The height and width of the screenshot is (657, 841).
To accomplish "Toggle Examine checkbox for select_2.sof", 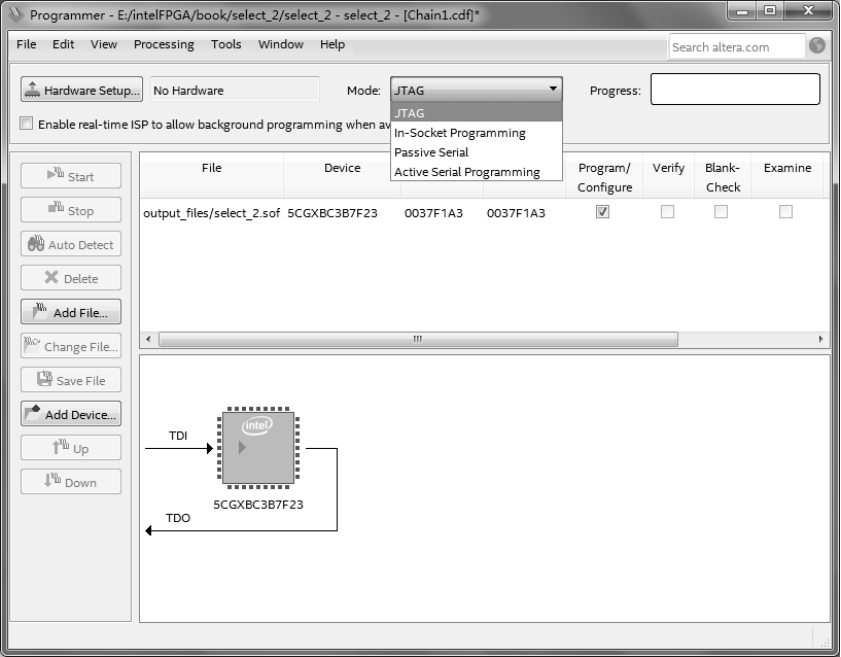I will pos(786,212).
